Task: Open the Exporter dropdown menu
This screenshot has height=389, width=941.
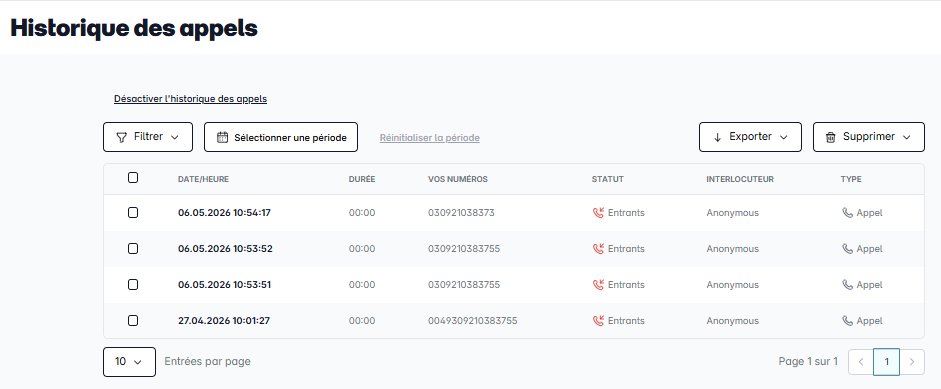Action: click(750, 137)
